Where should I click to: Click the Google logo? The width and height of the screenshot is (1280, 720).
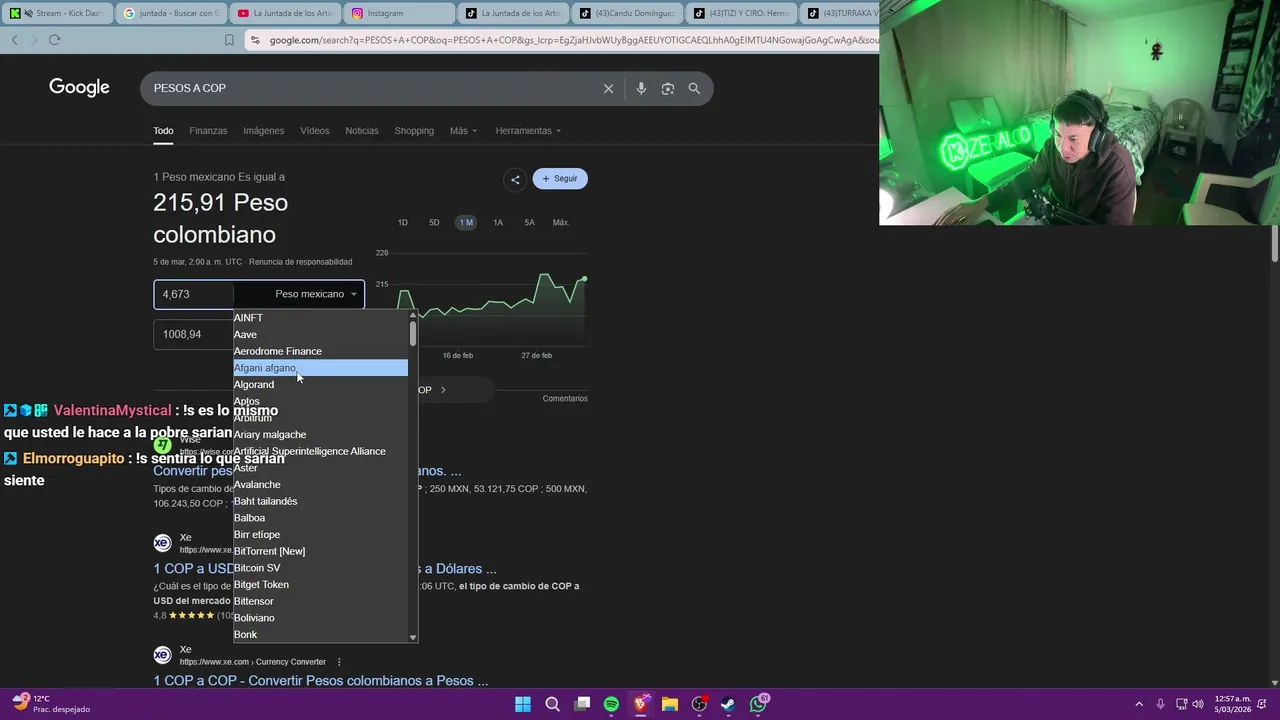79,88
